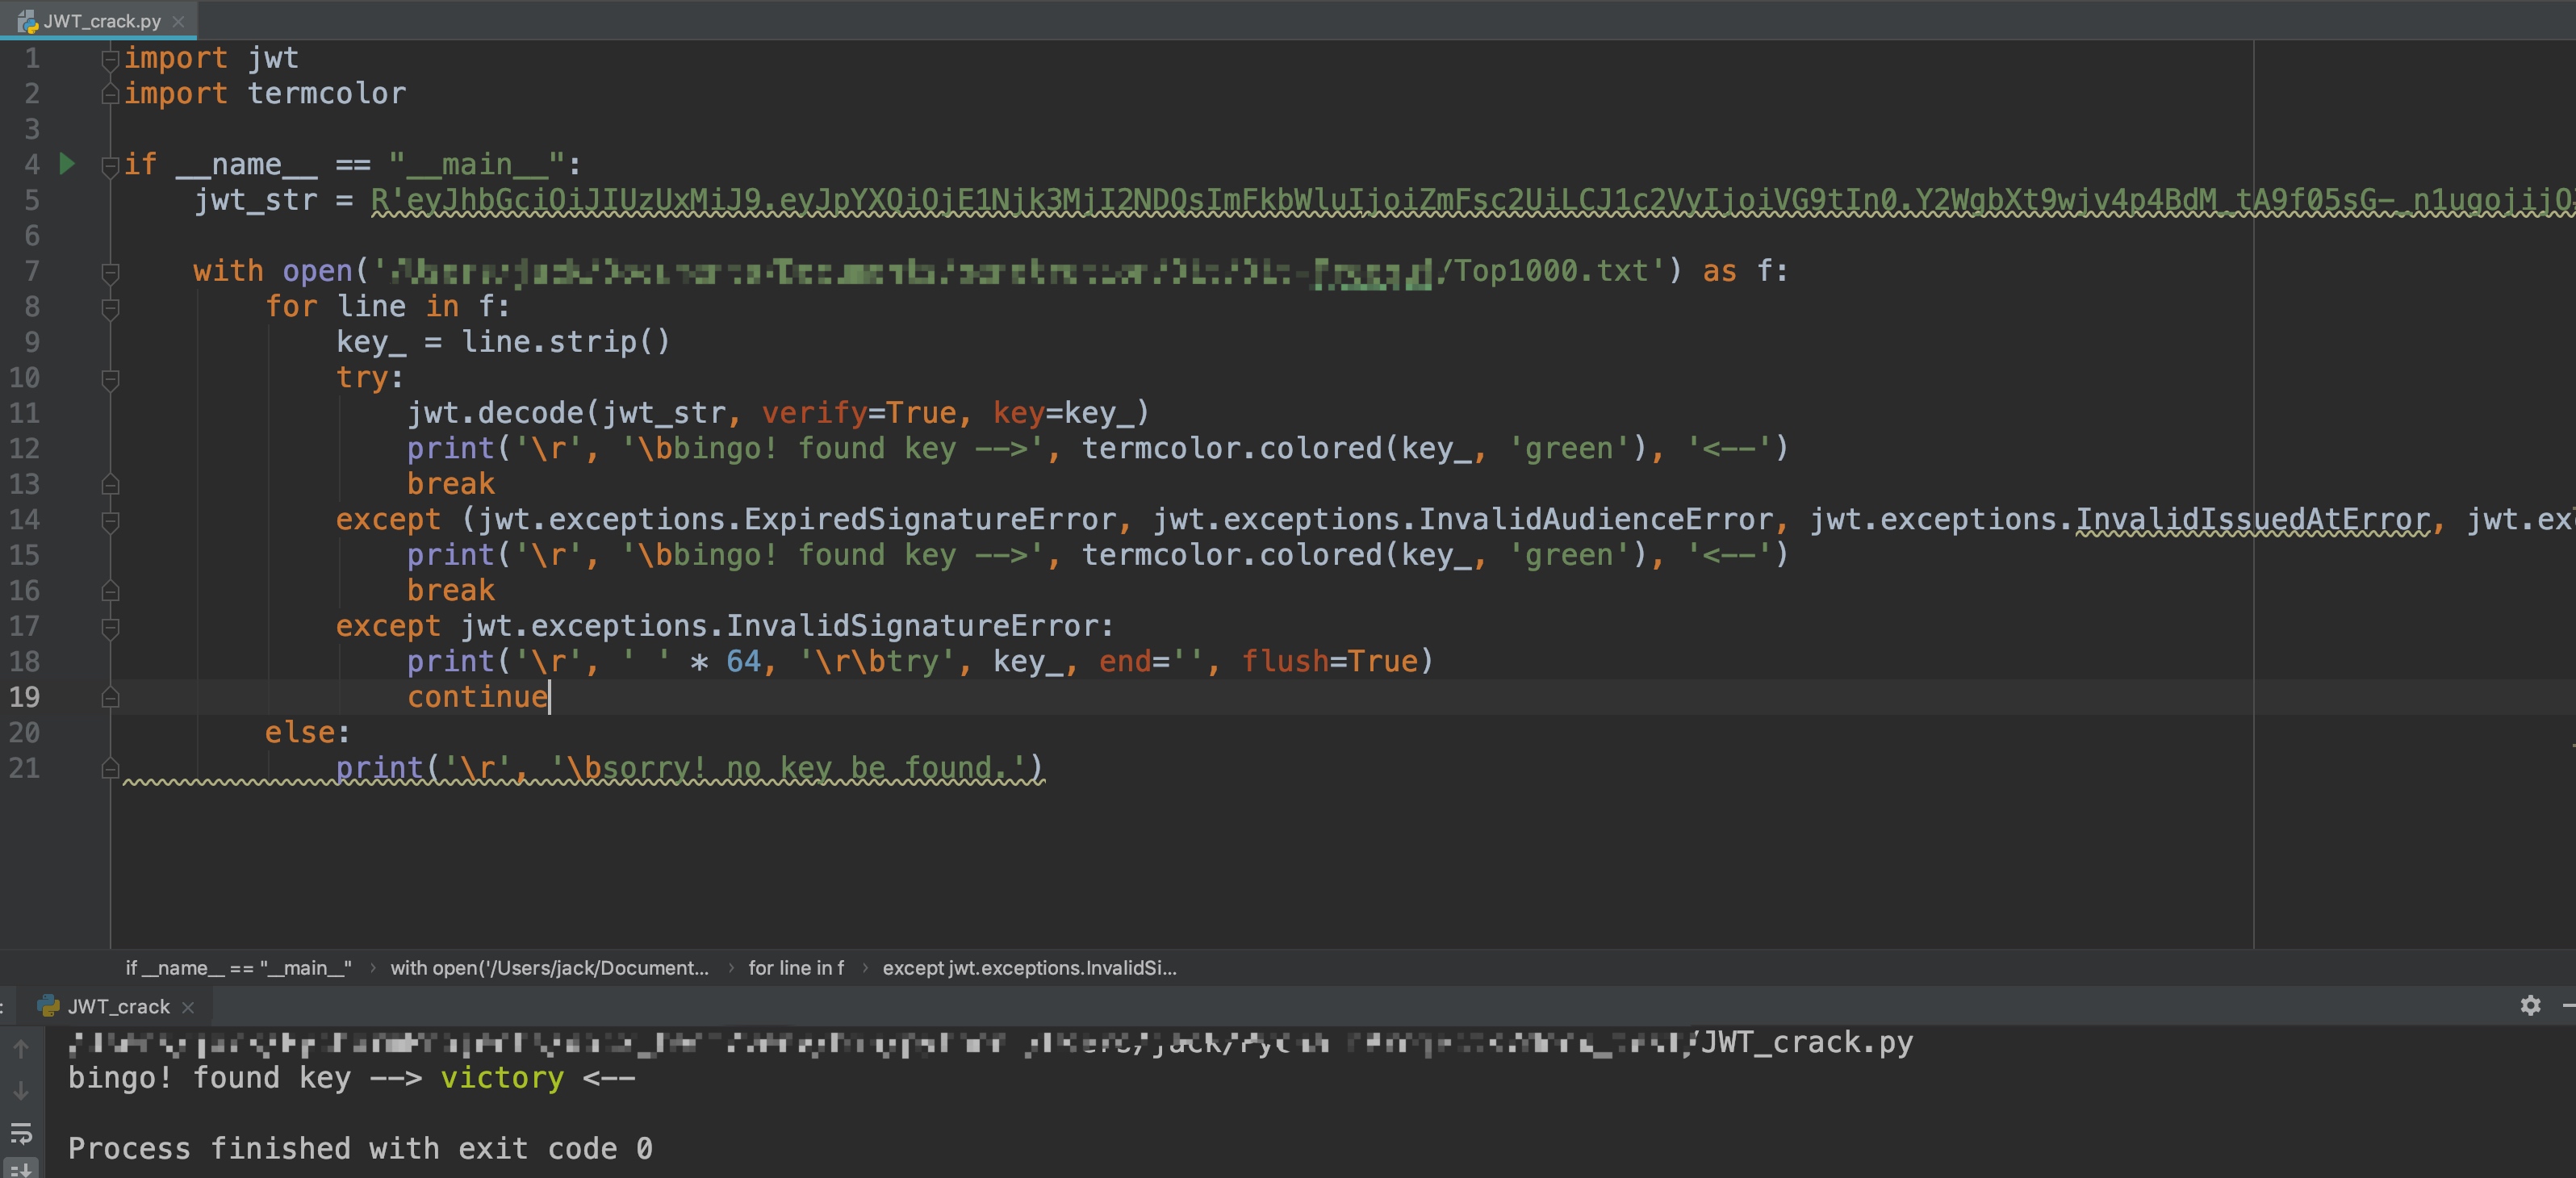The width and height of the screenshot is (2576, 1178).
Task: Click the JWT token string on line 5
Action: (x=1473, y=201)
